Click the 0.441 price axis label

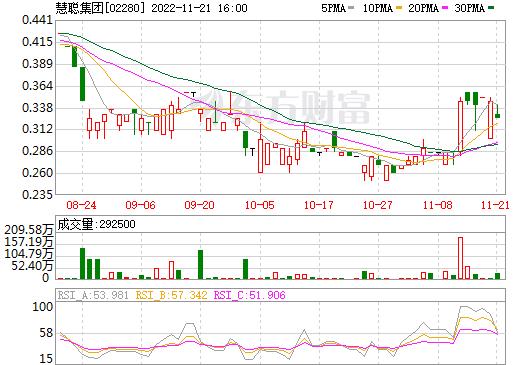click(x=37, y=20)
